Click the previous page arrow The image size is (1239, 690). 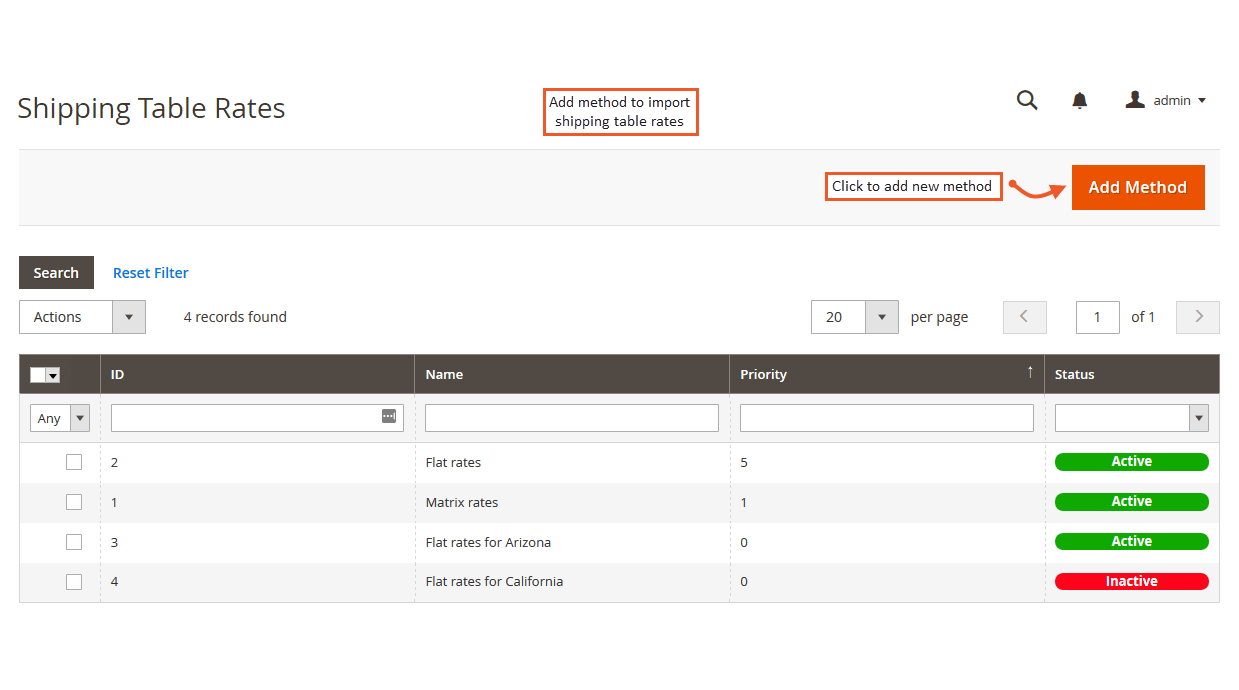pyautogui.click(x=1024, y=316)
